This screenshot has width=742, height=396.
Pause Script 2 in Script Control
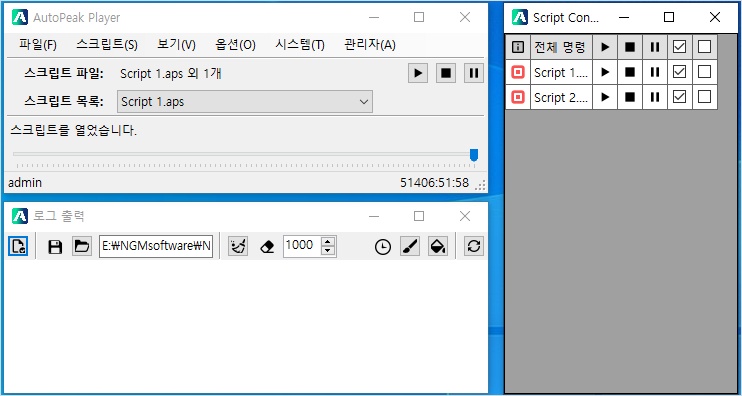[x=655, y=97]
